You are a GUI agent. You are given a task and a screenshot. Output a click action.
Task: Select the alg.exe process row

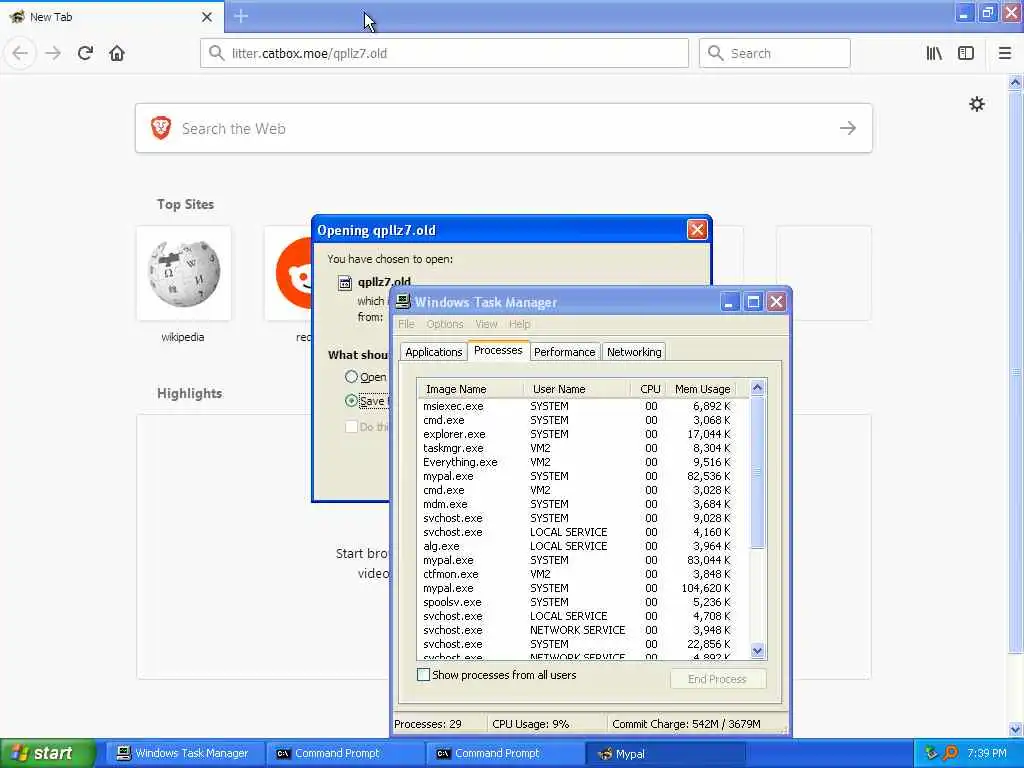tap(577, 546)
